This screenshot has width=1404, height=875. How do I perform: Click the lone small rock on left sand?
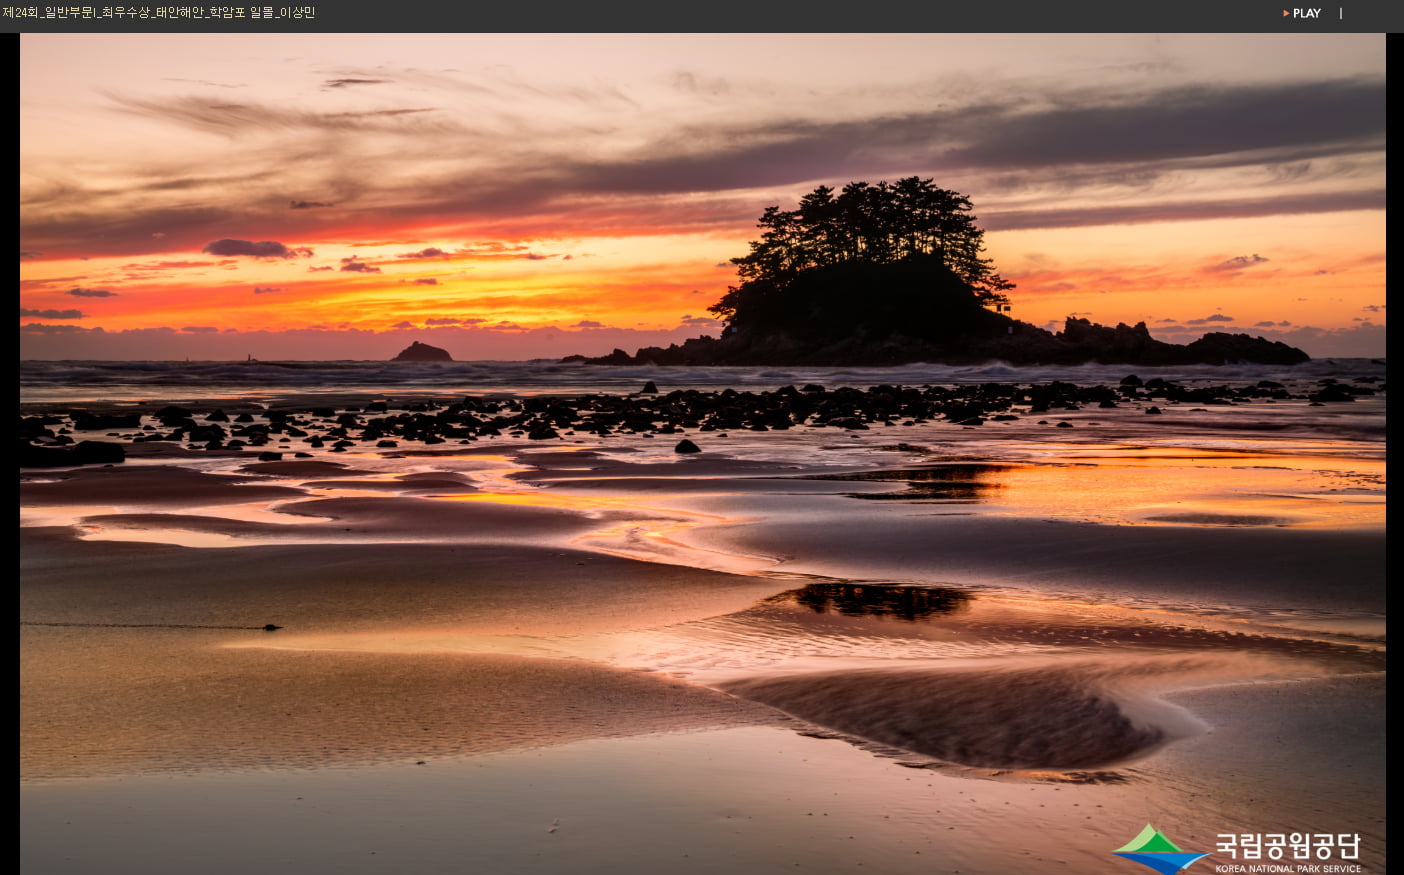[x=270, y=627]
